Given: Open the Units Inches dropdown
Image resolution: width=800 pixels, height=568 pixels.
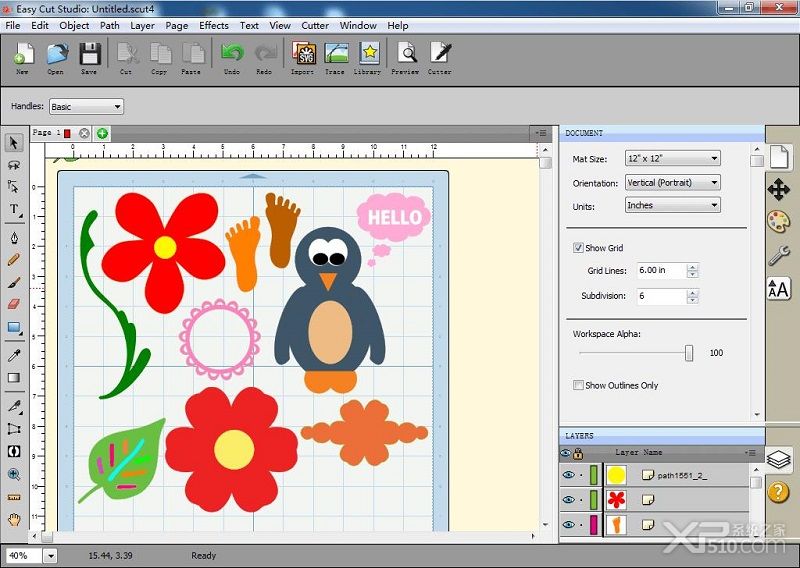Looking at the screenshot, I should (672, 205).
